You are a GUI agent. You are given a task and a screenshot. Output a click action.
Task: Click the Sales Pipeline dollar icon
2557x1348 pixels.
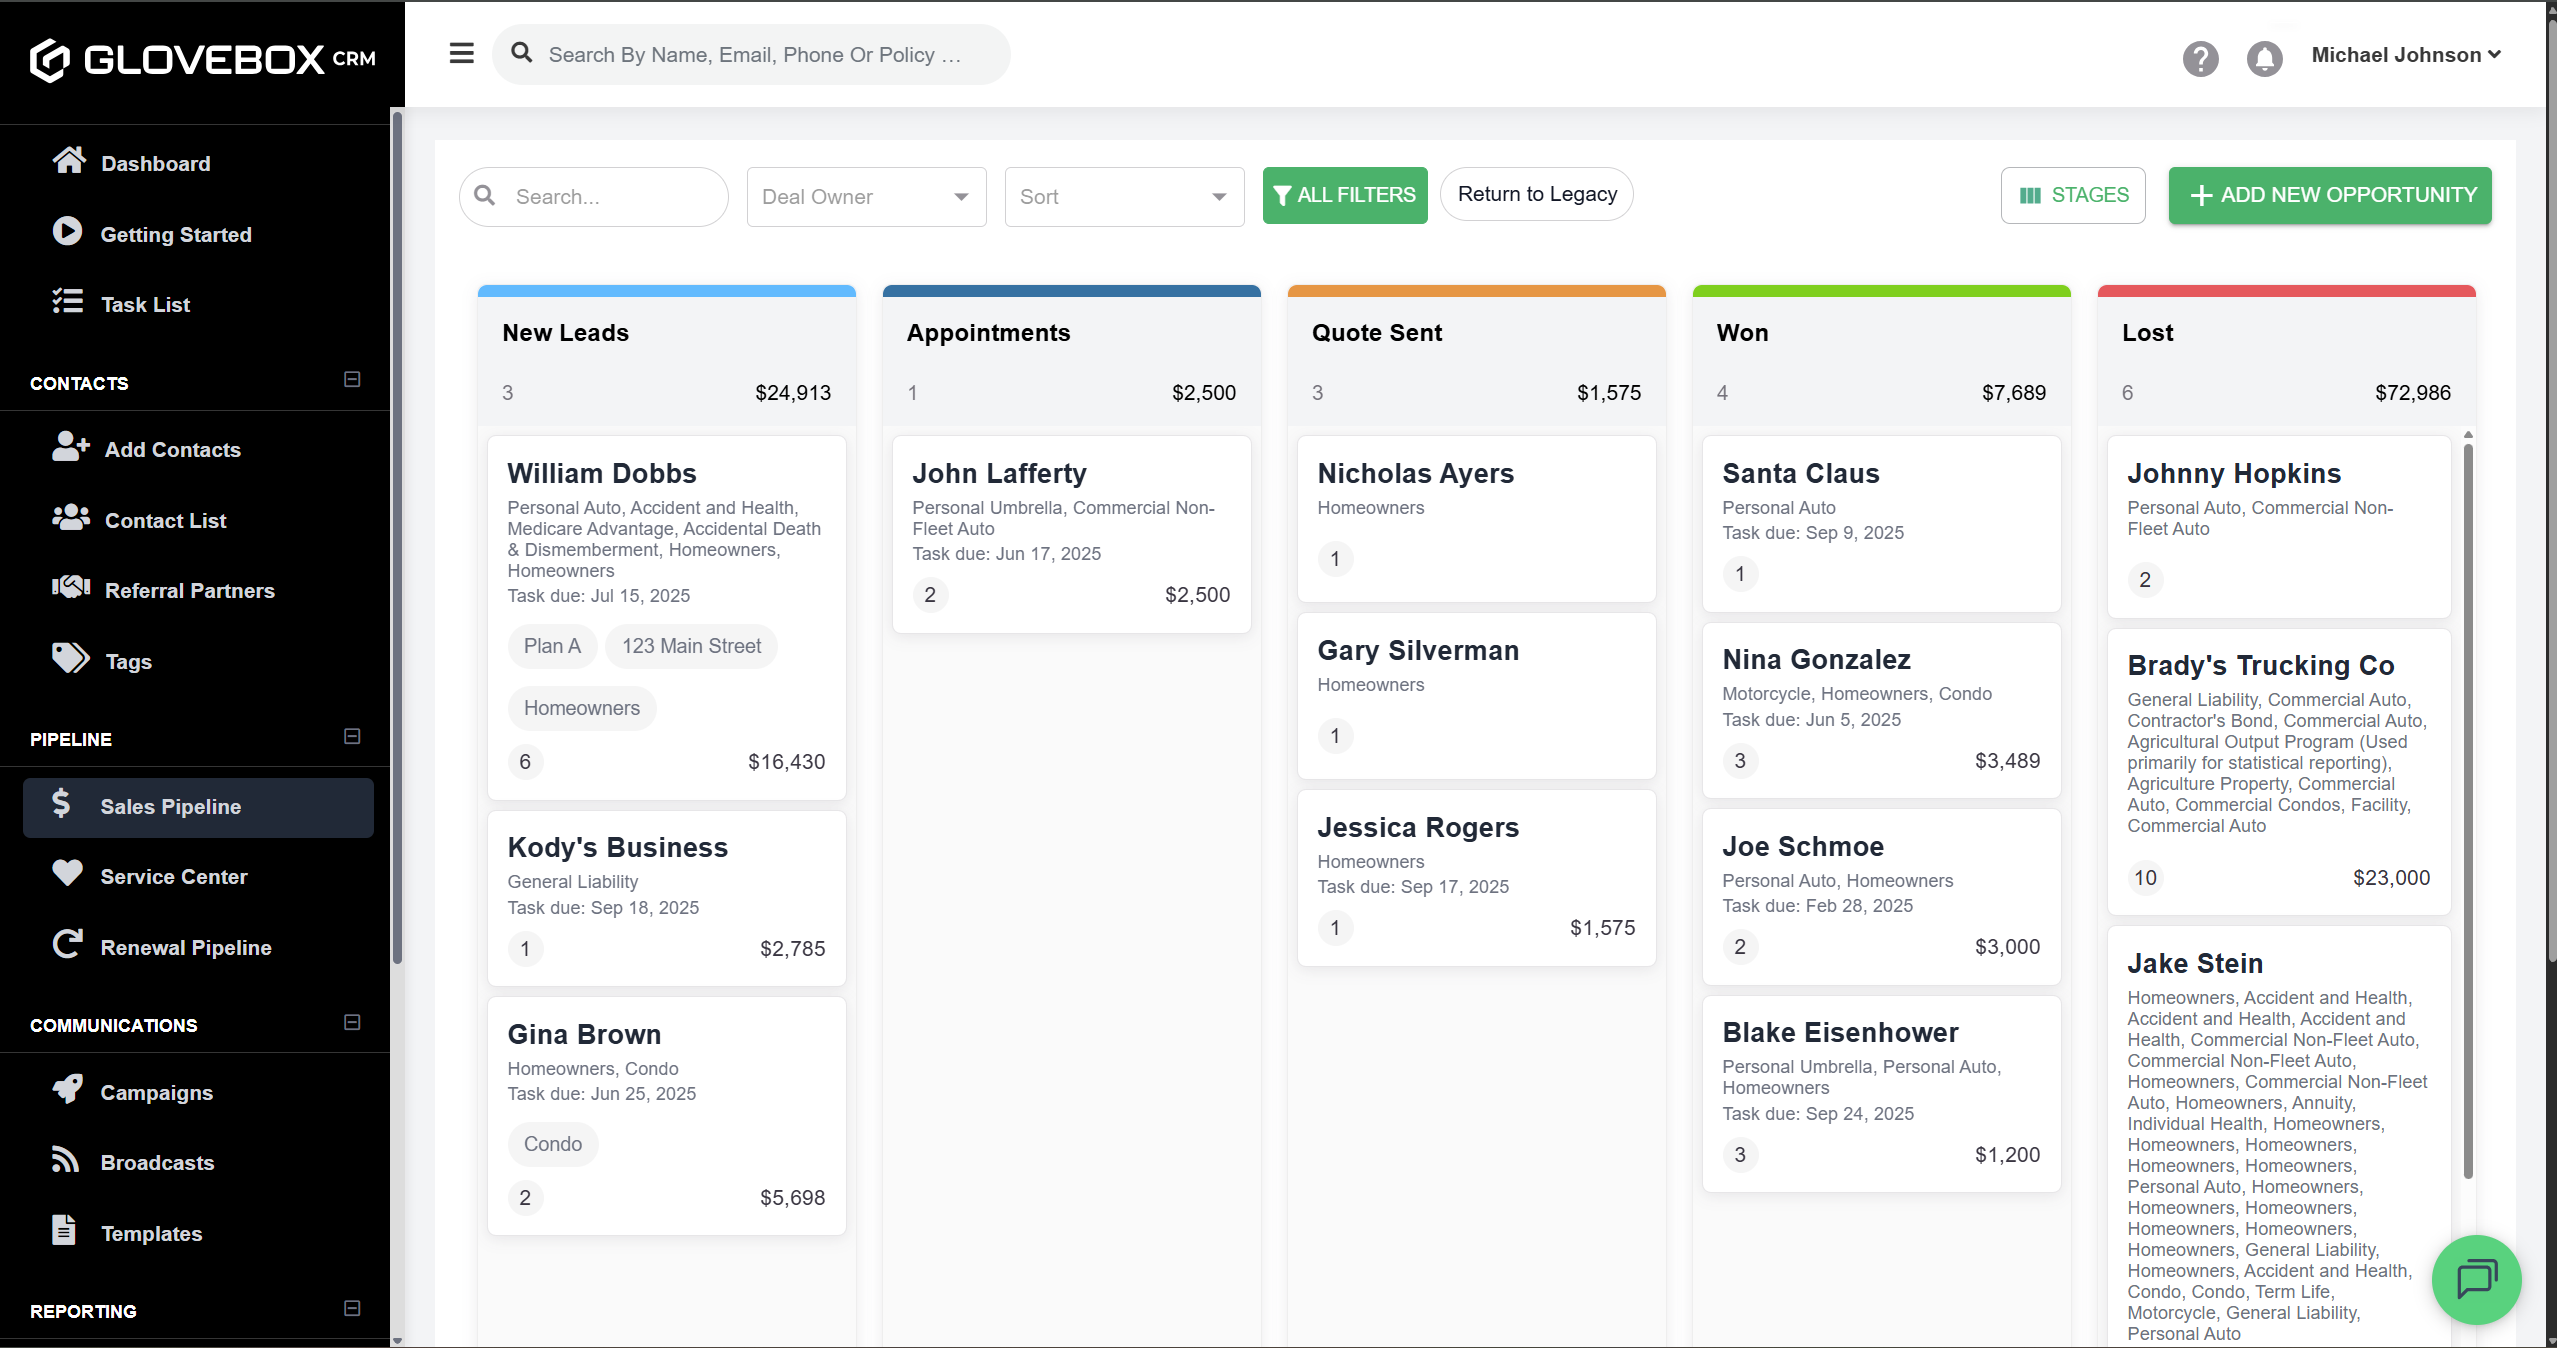coord(61,803)
